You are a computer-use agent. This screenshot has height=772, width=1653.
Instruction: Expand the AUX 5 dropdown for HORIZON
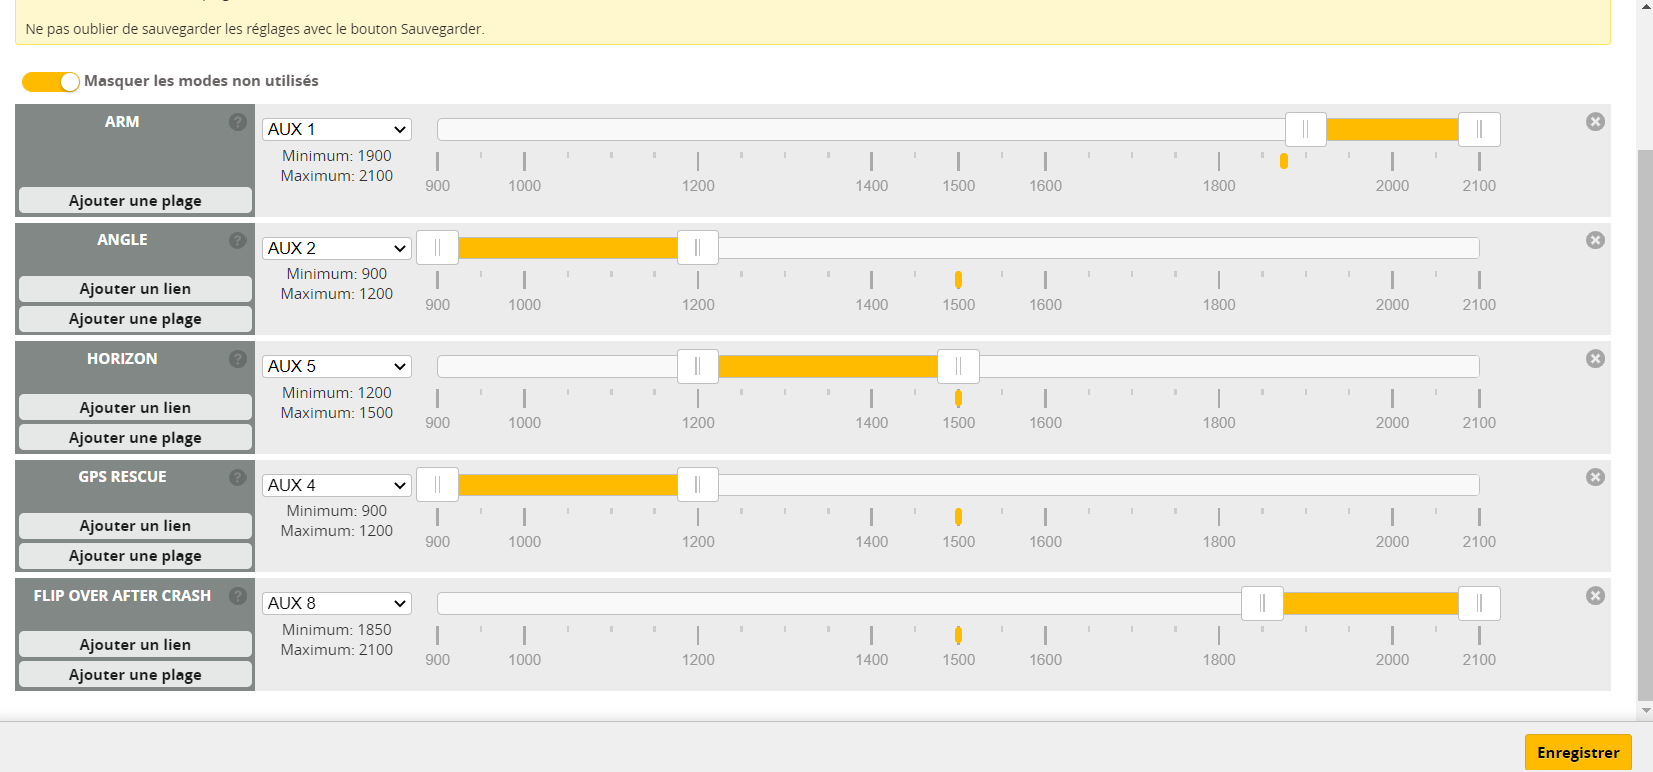(337, 366)
